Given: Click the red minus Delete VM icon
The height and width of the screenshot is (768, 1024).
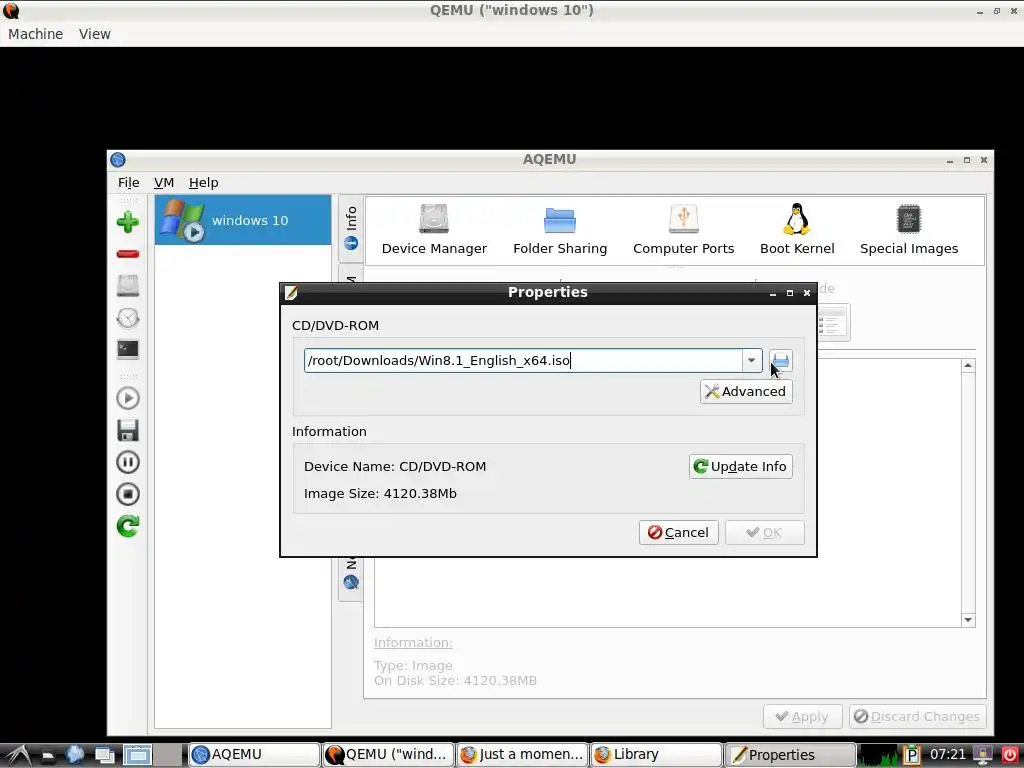Looking at the screenshot, I should coord(128,254).
